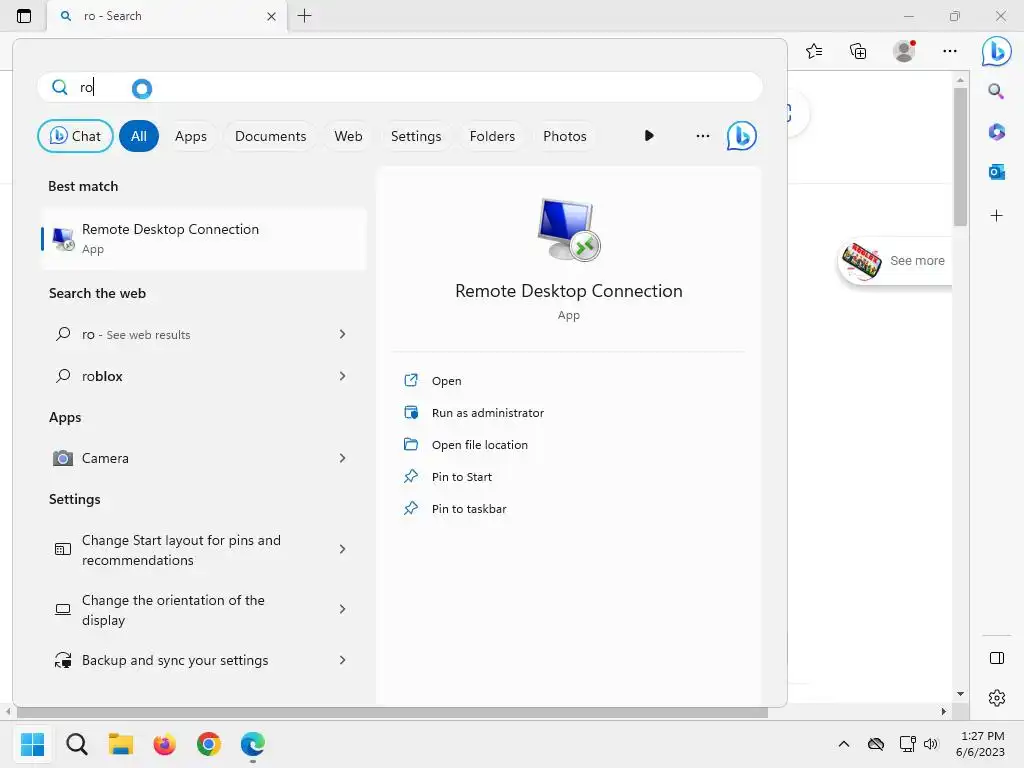Click the Windows Start button
The width and height of the screenshot is (1024, 768).
tap(32, 744)
